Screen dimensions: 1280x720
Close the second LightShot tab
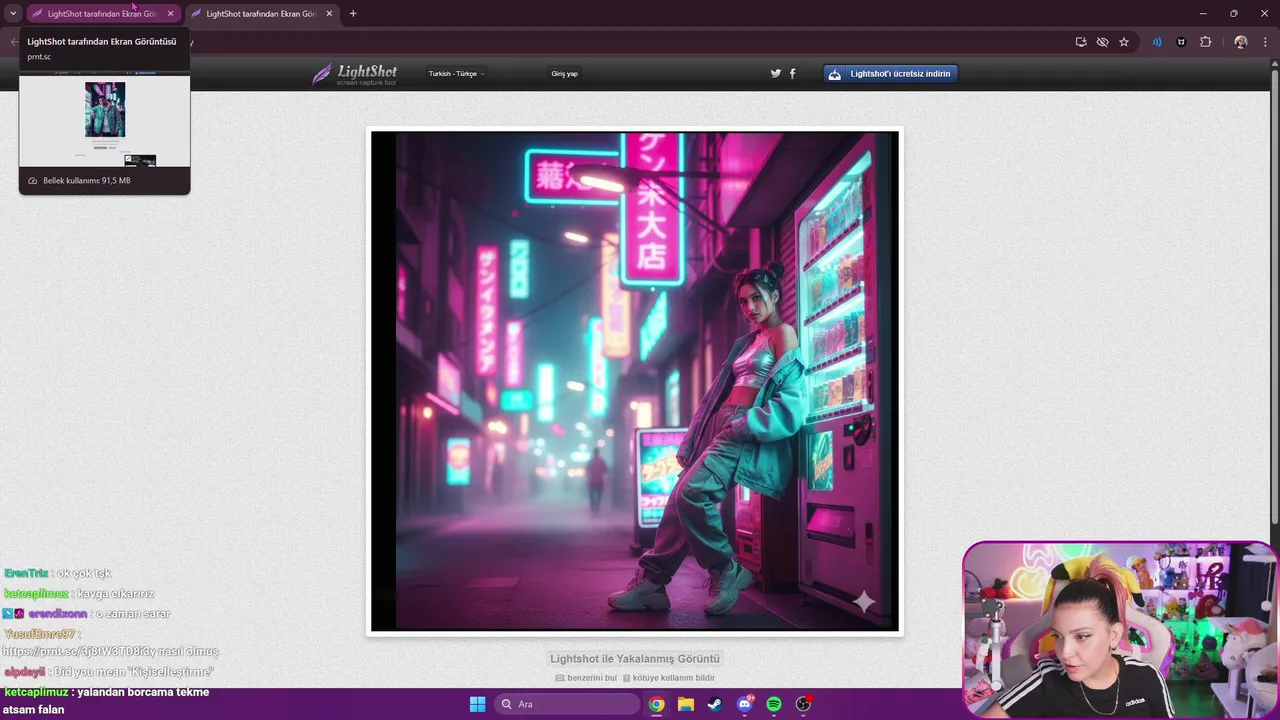[x=329, y=13]
